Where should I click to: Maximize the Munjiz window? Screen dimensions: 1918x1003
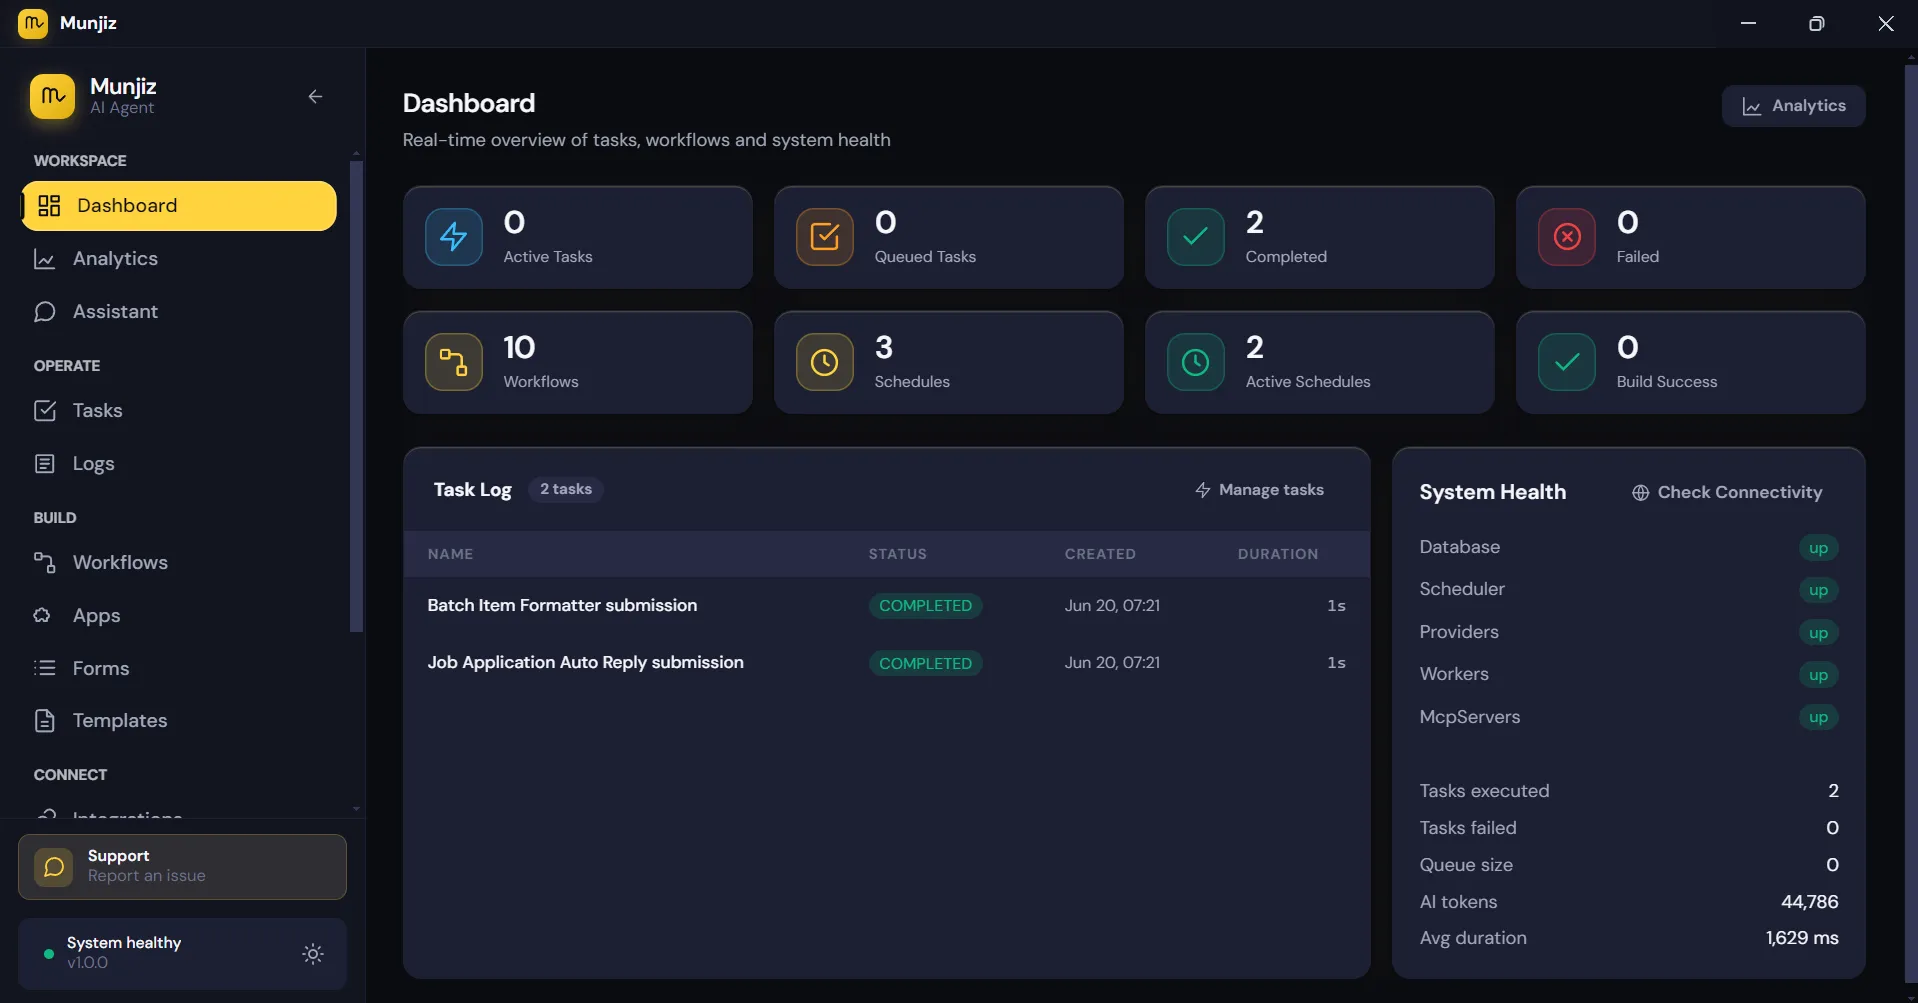1816,23
